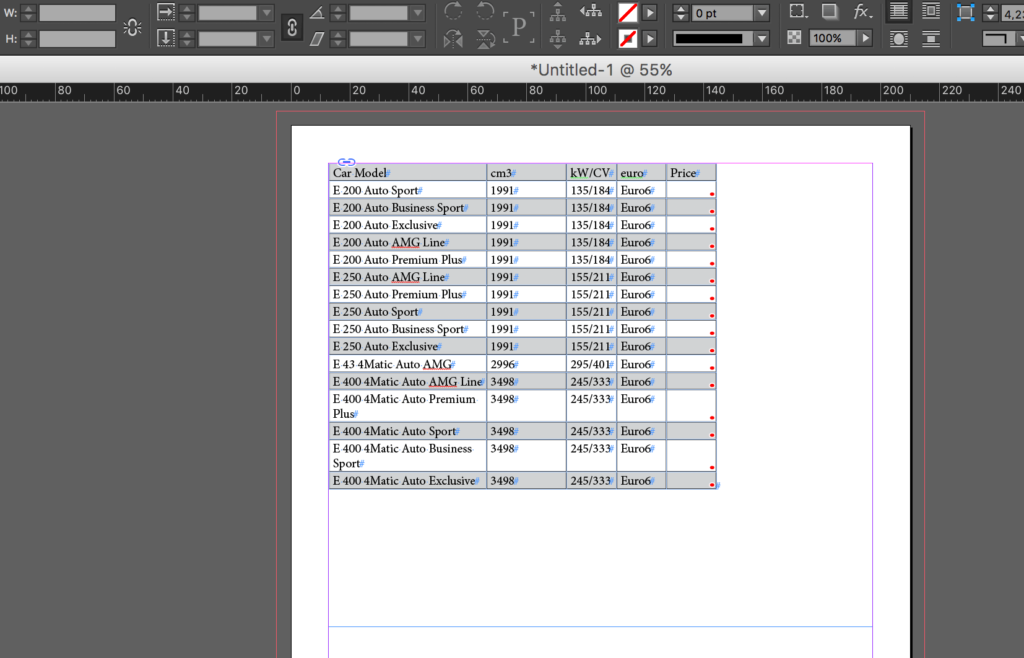The width and height of the screenshot is (1024, 658).
Task: Click the stroke weight 0 pt field
Action: tap(723, 12)
